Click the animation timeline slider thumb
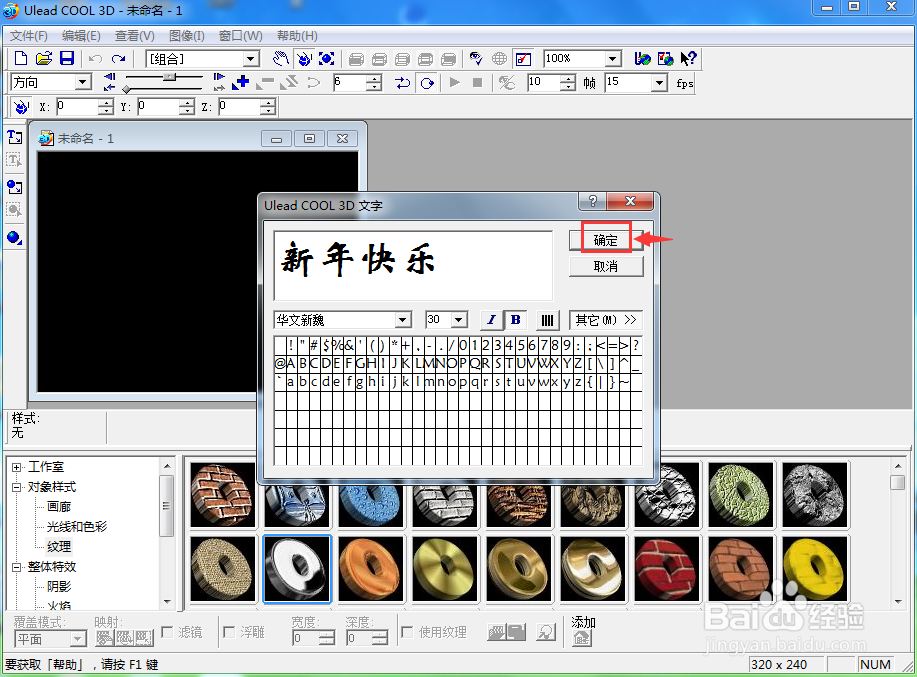This screenshot has height=677, width=917. point(169,77)
